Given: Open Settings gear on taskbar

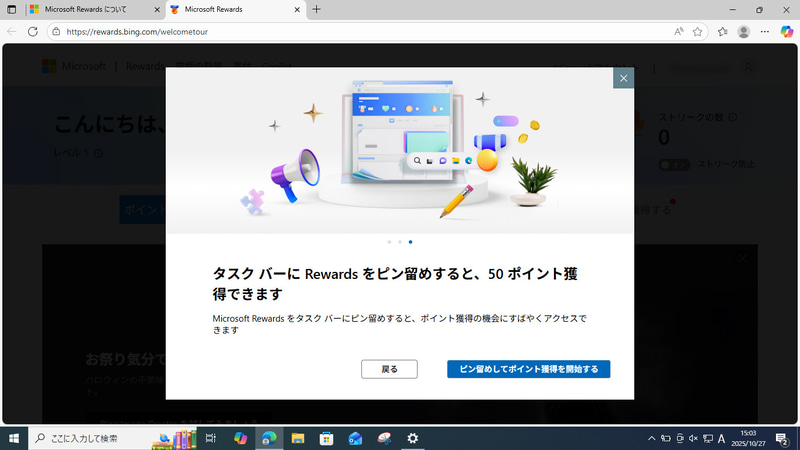Looking at the screenshot, I should (x=412, y=438).
